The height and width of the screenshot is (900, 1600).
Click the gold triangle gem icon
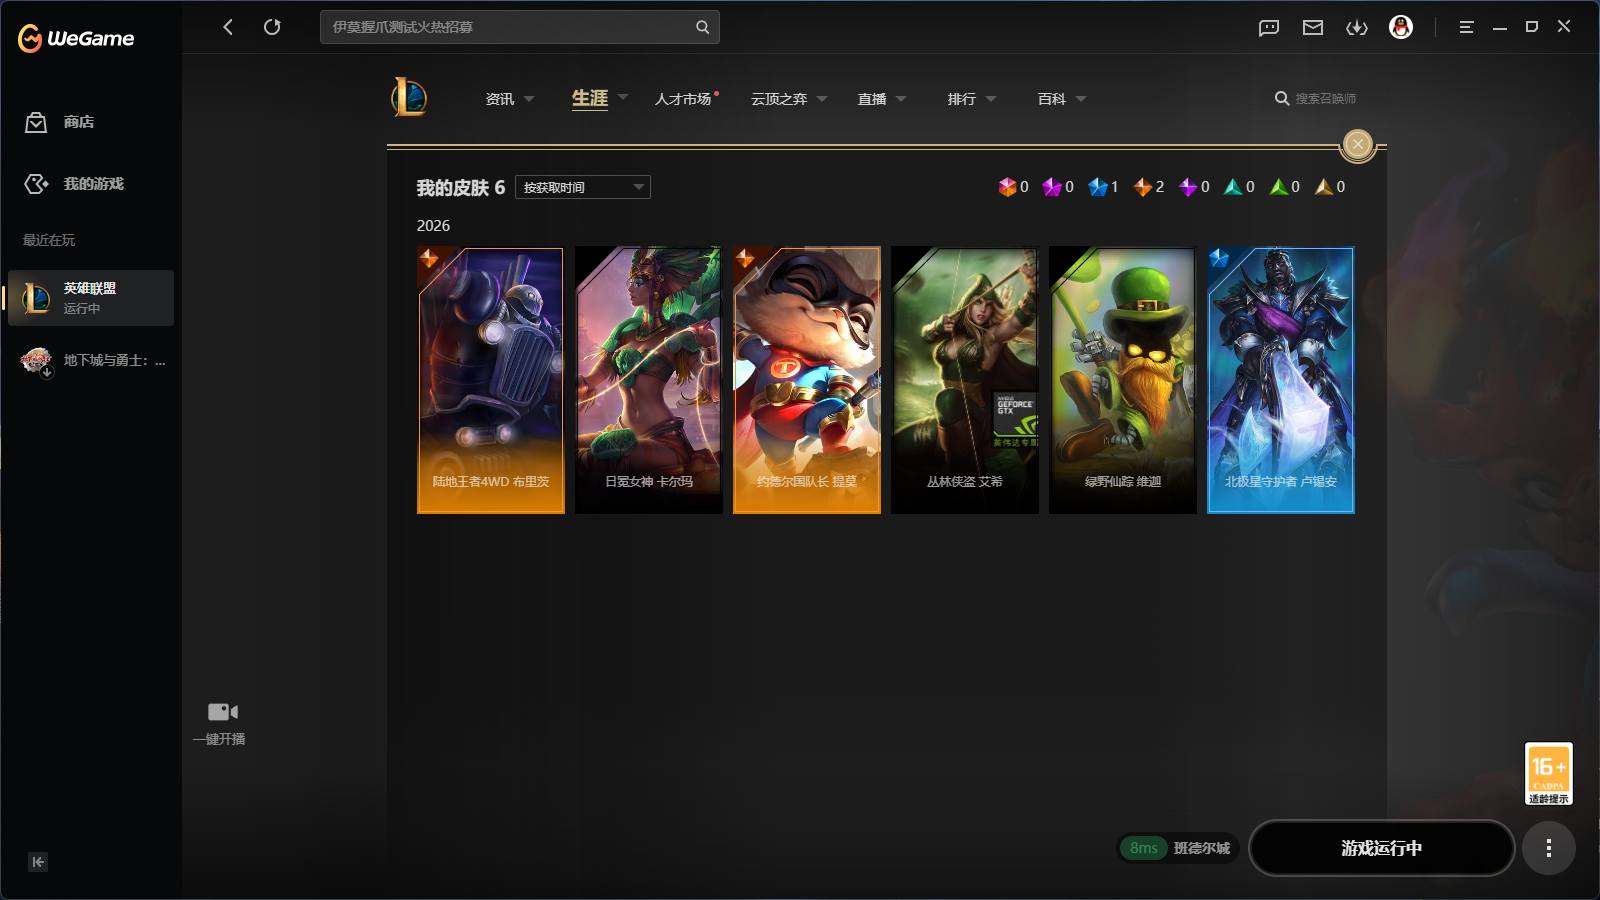tap(1324, 187)
